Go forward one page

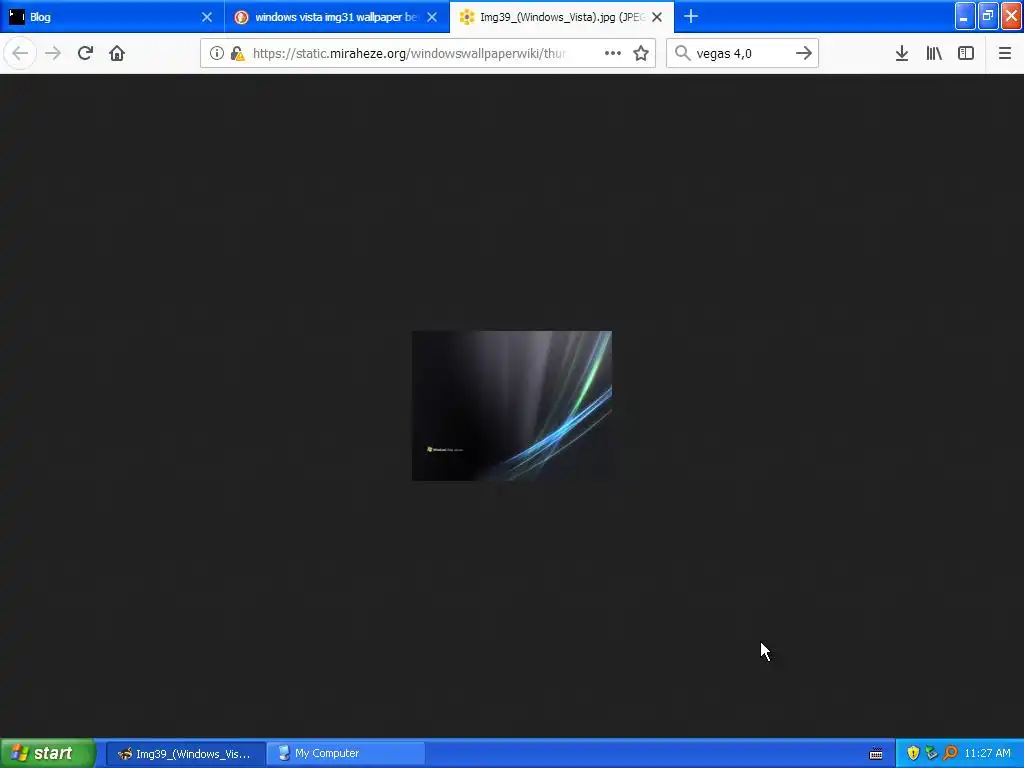(53, 53)
